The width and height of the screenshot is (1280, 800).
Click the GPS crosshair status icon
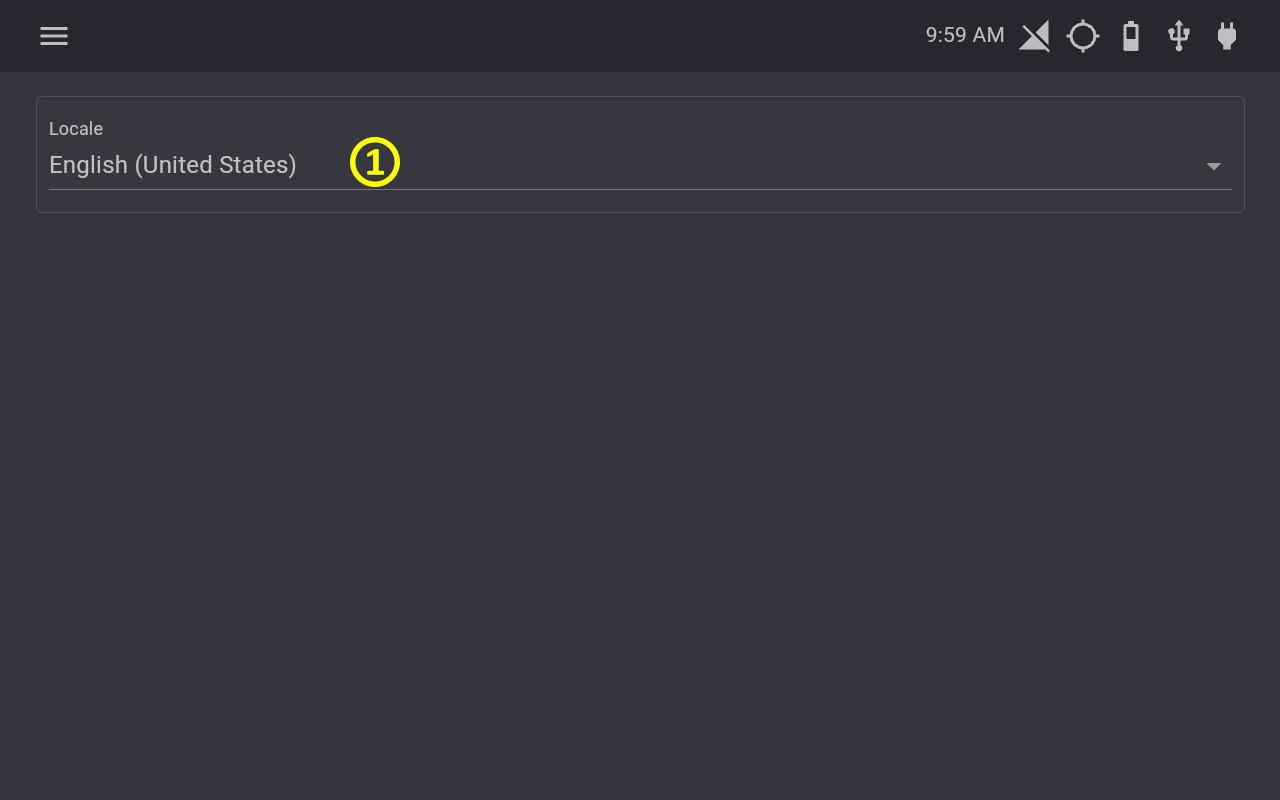point(1083,36)
